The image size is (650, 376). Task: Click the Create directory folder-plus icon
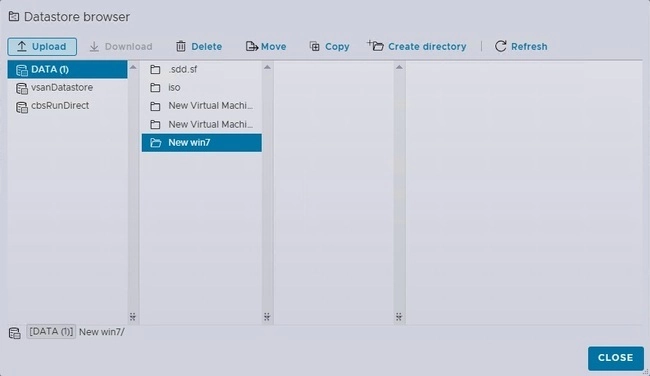click(375, 46)
